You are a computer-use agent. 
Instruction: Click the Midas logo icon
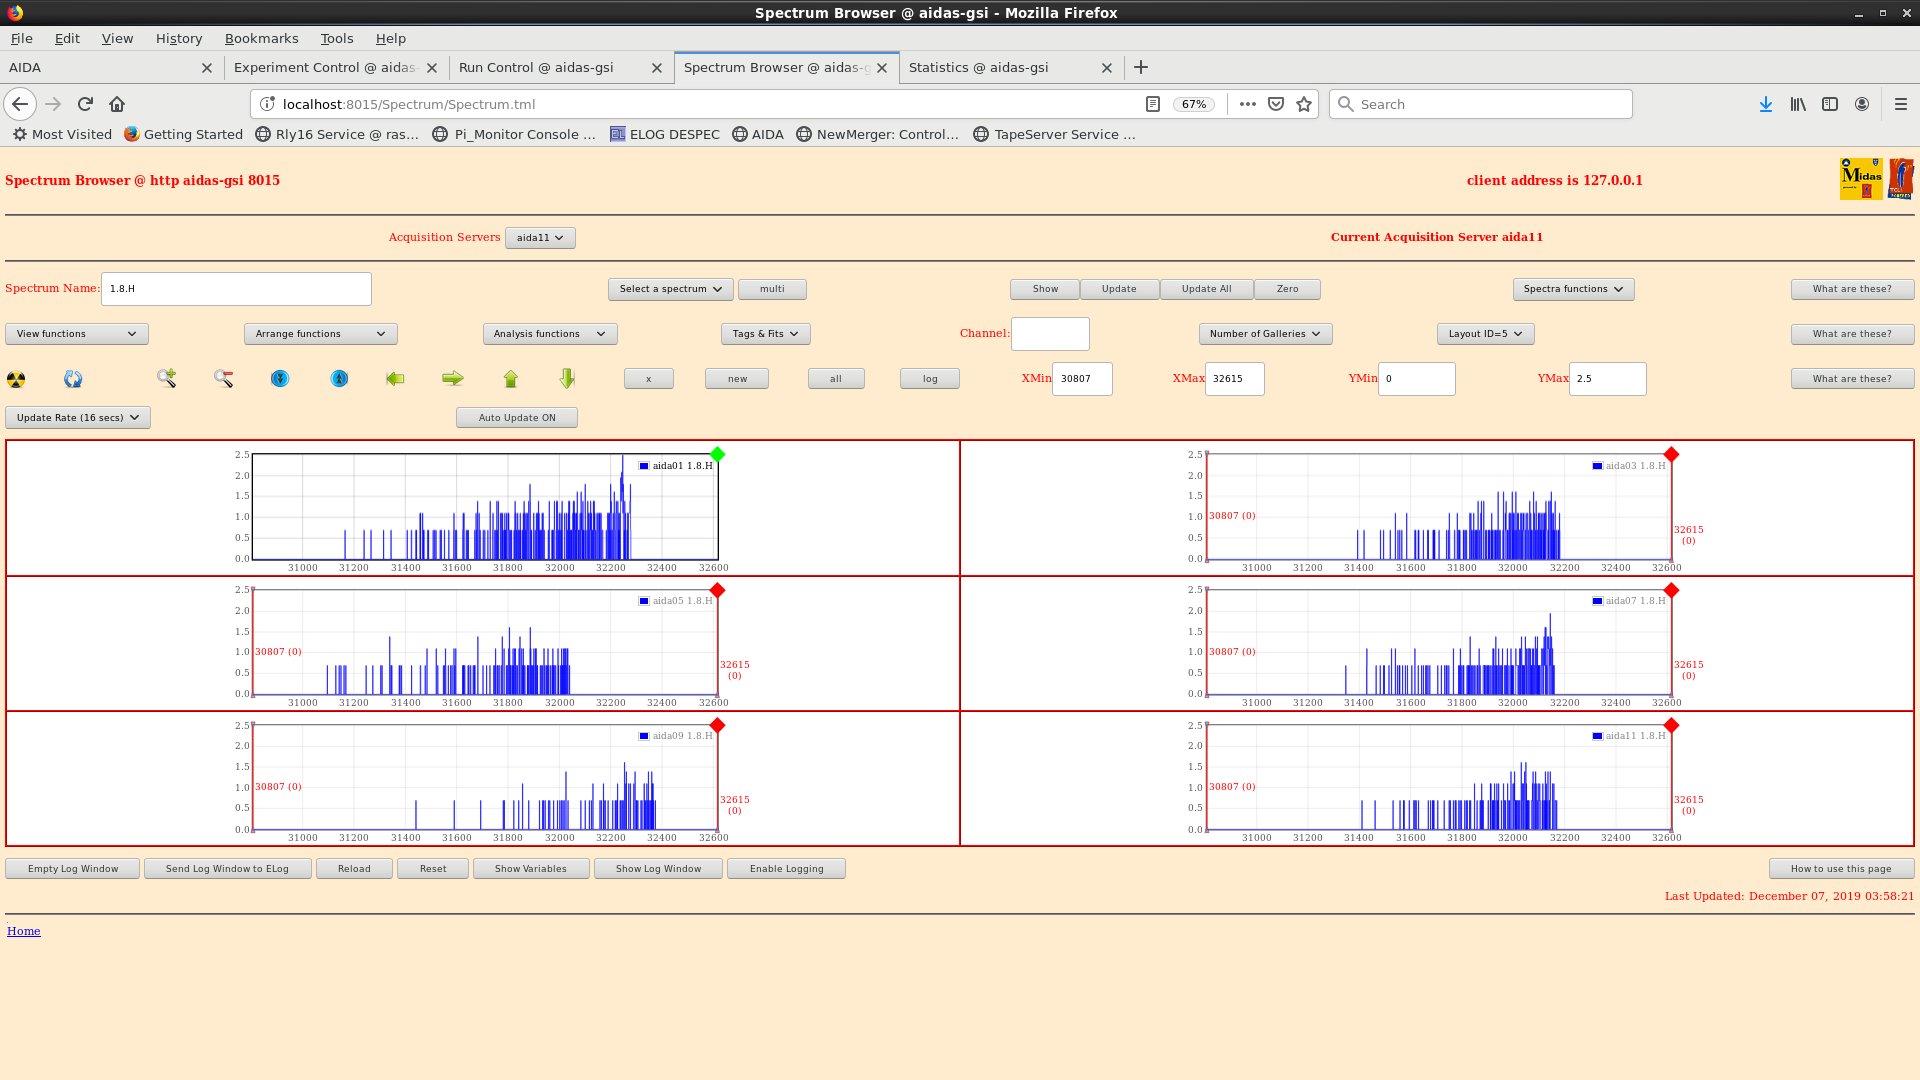click(1861, 179)
